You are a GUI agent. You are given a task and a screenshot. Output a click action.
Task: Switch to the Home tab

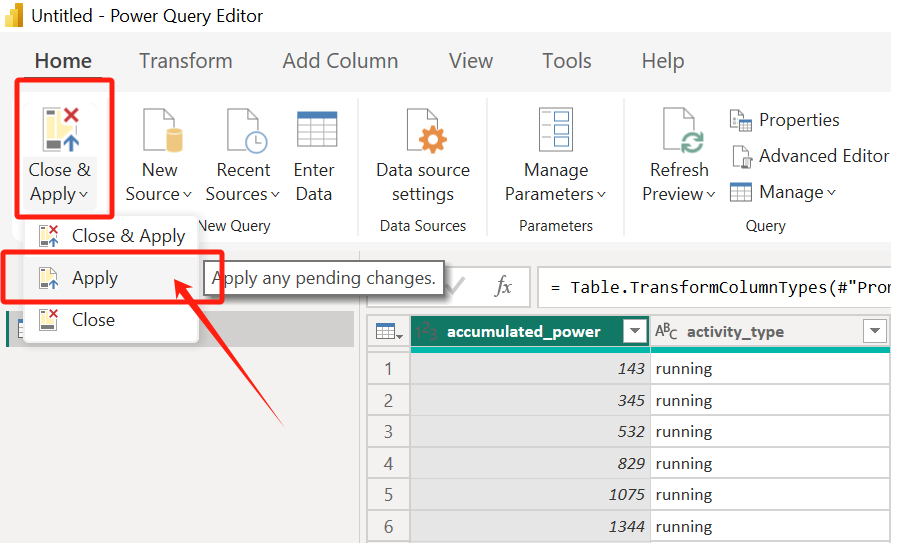pyautogui.click(x=63, y=61)
